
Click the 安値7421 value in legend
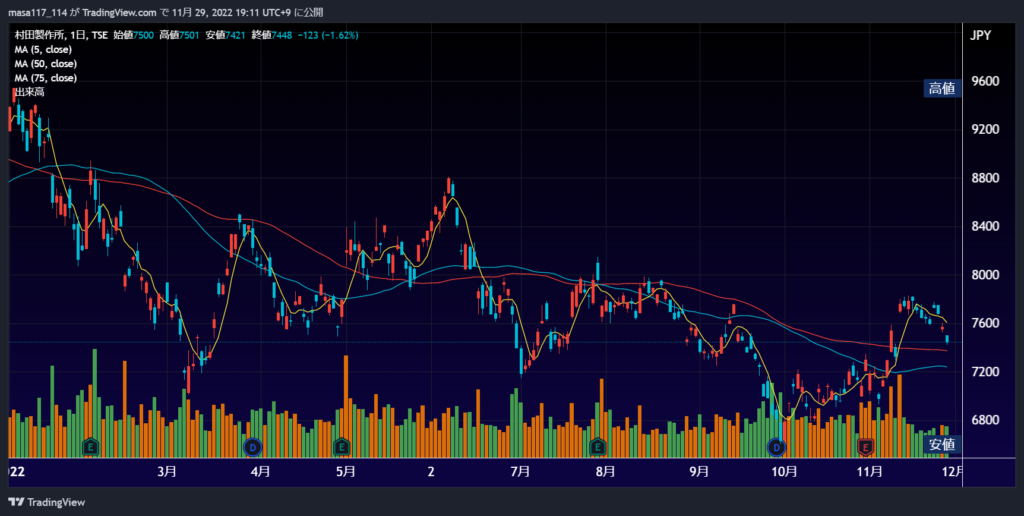click(226, 35)
